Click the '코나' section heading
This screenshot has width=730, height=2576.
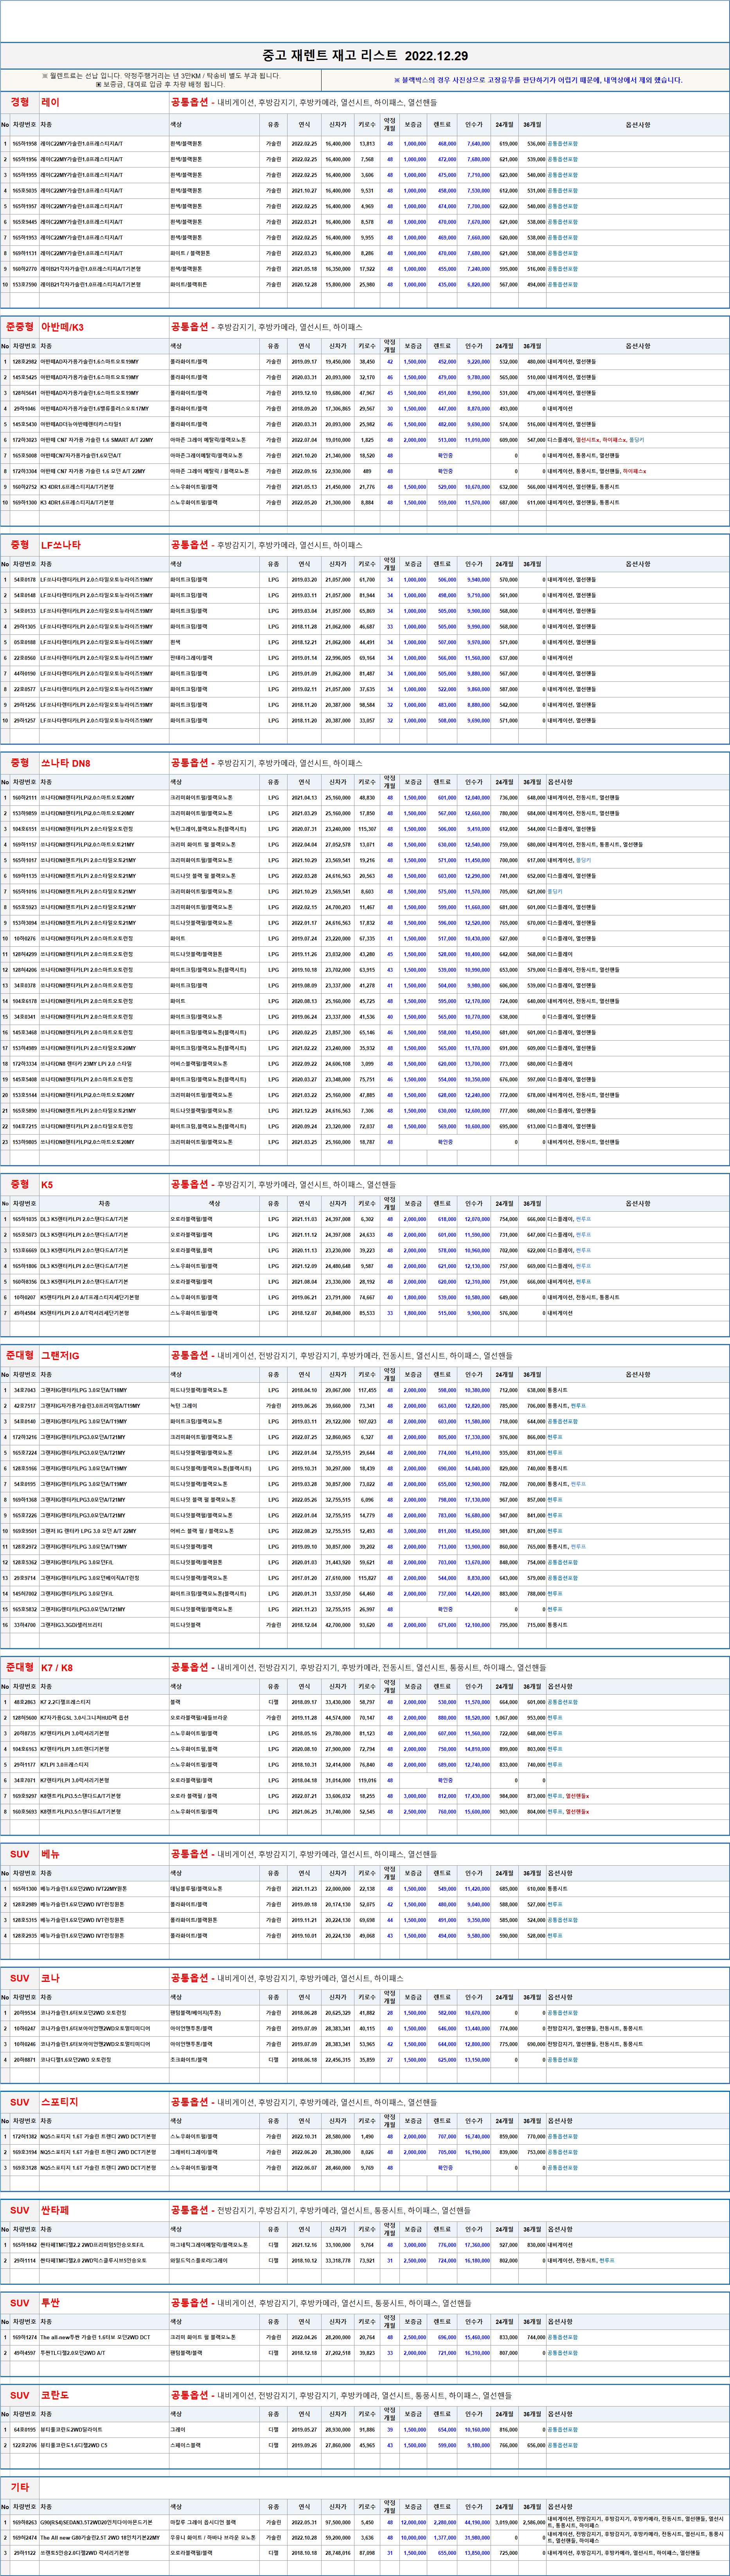50,1978
